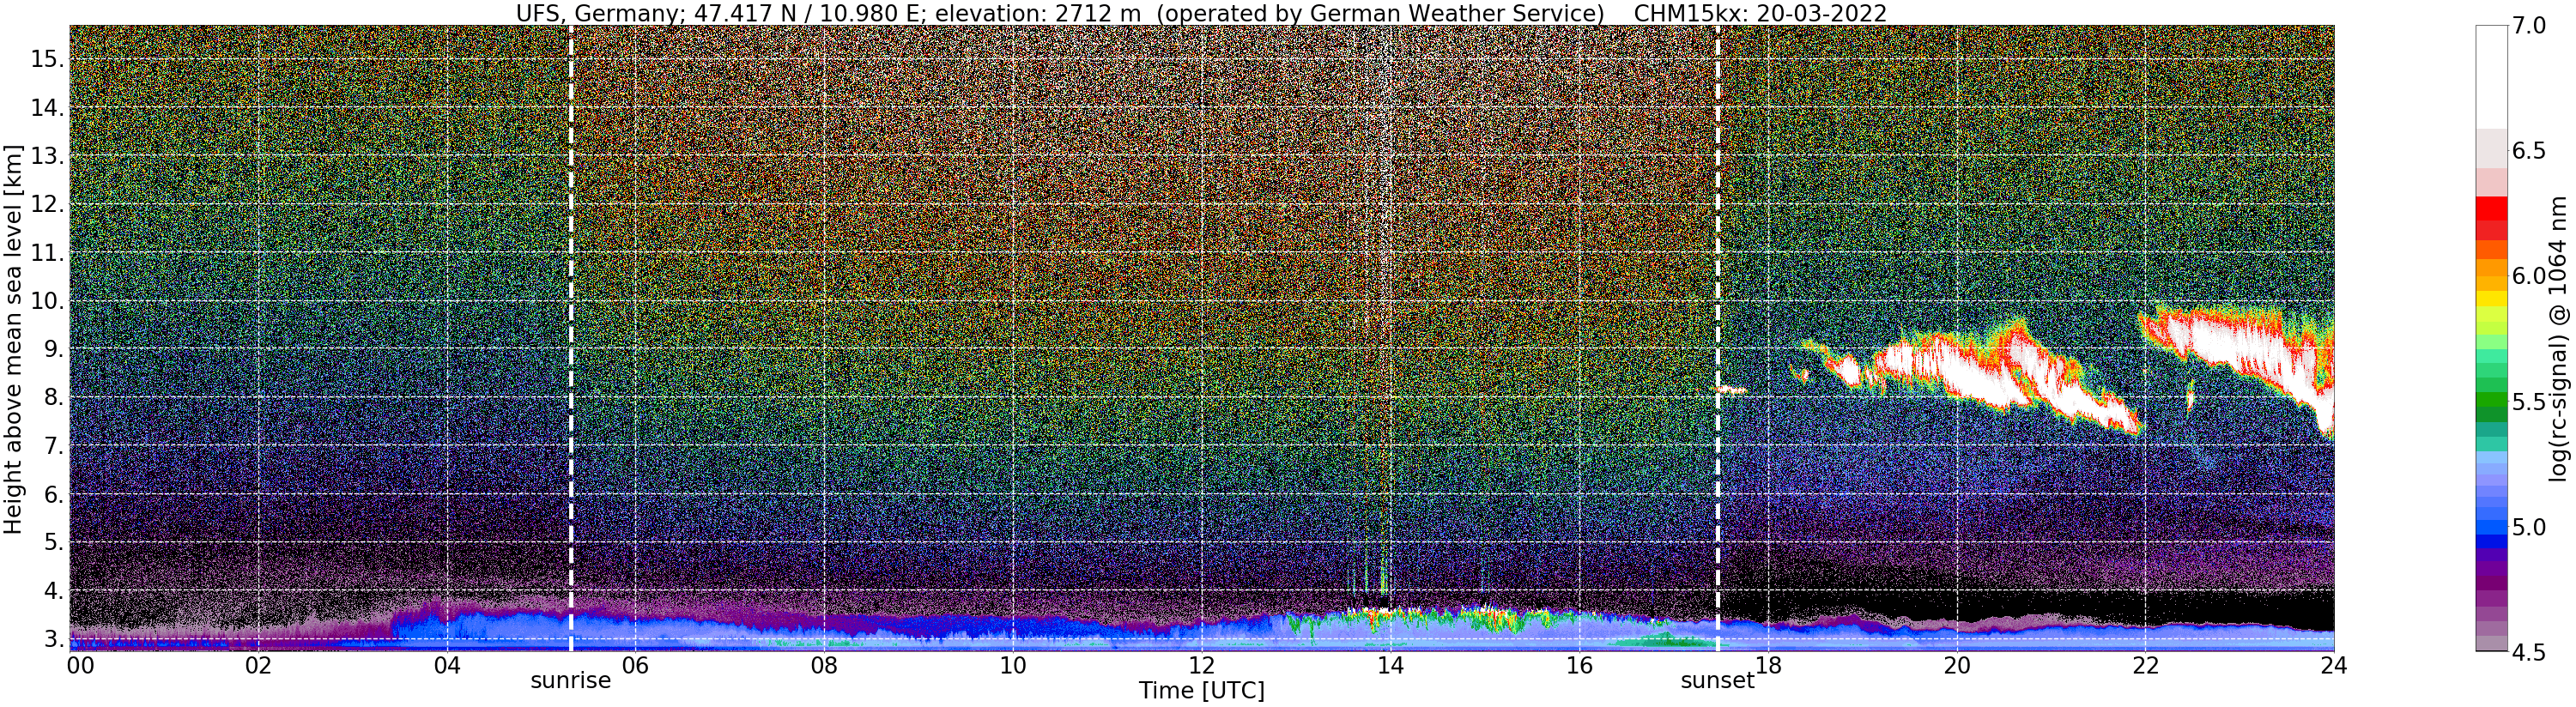The width and height of the screenshot is (2576, 707).
Task: Click the dashed sunset line in the plot
Action: click(x=1717, y=338)
